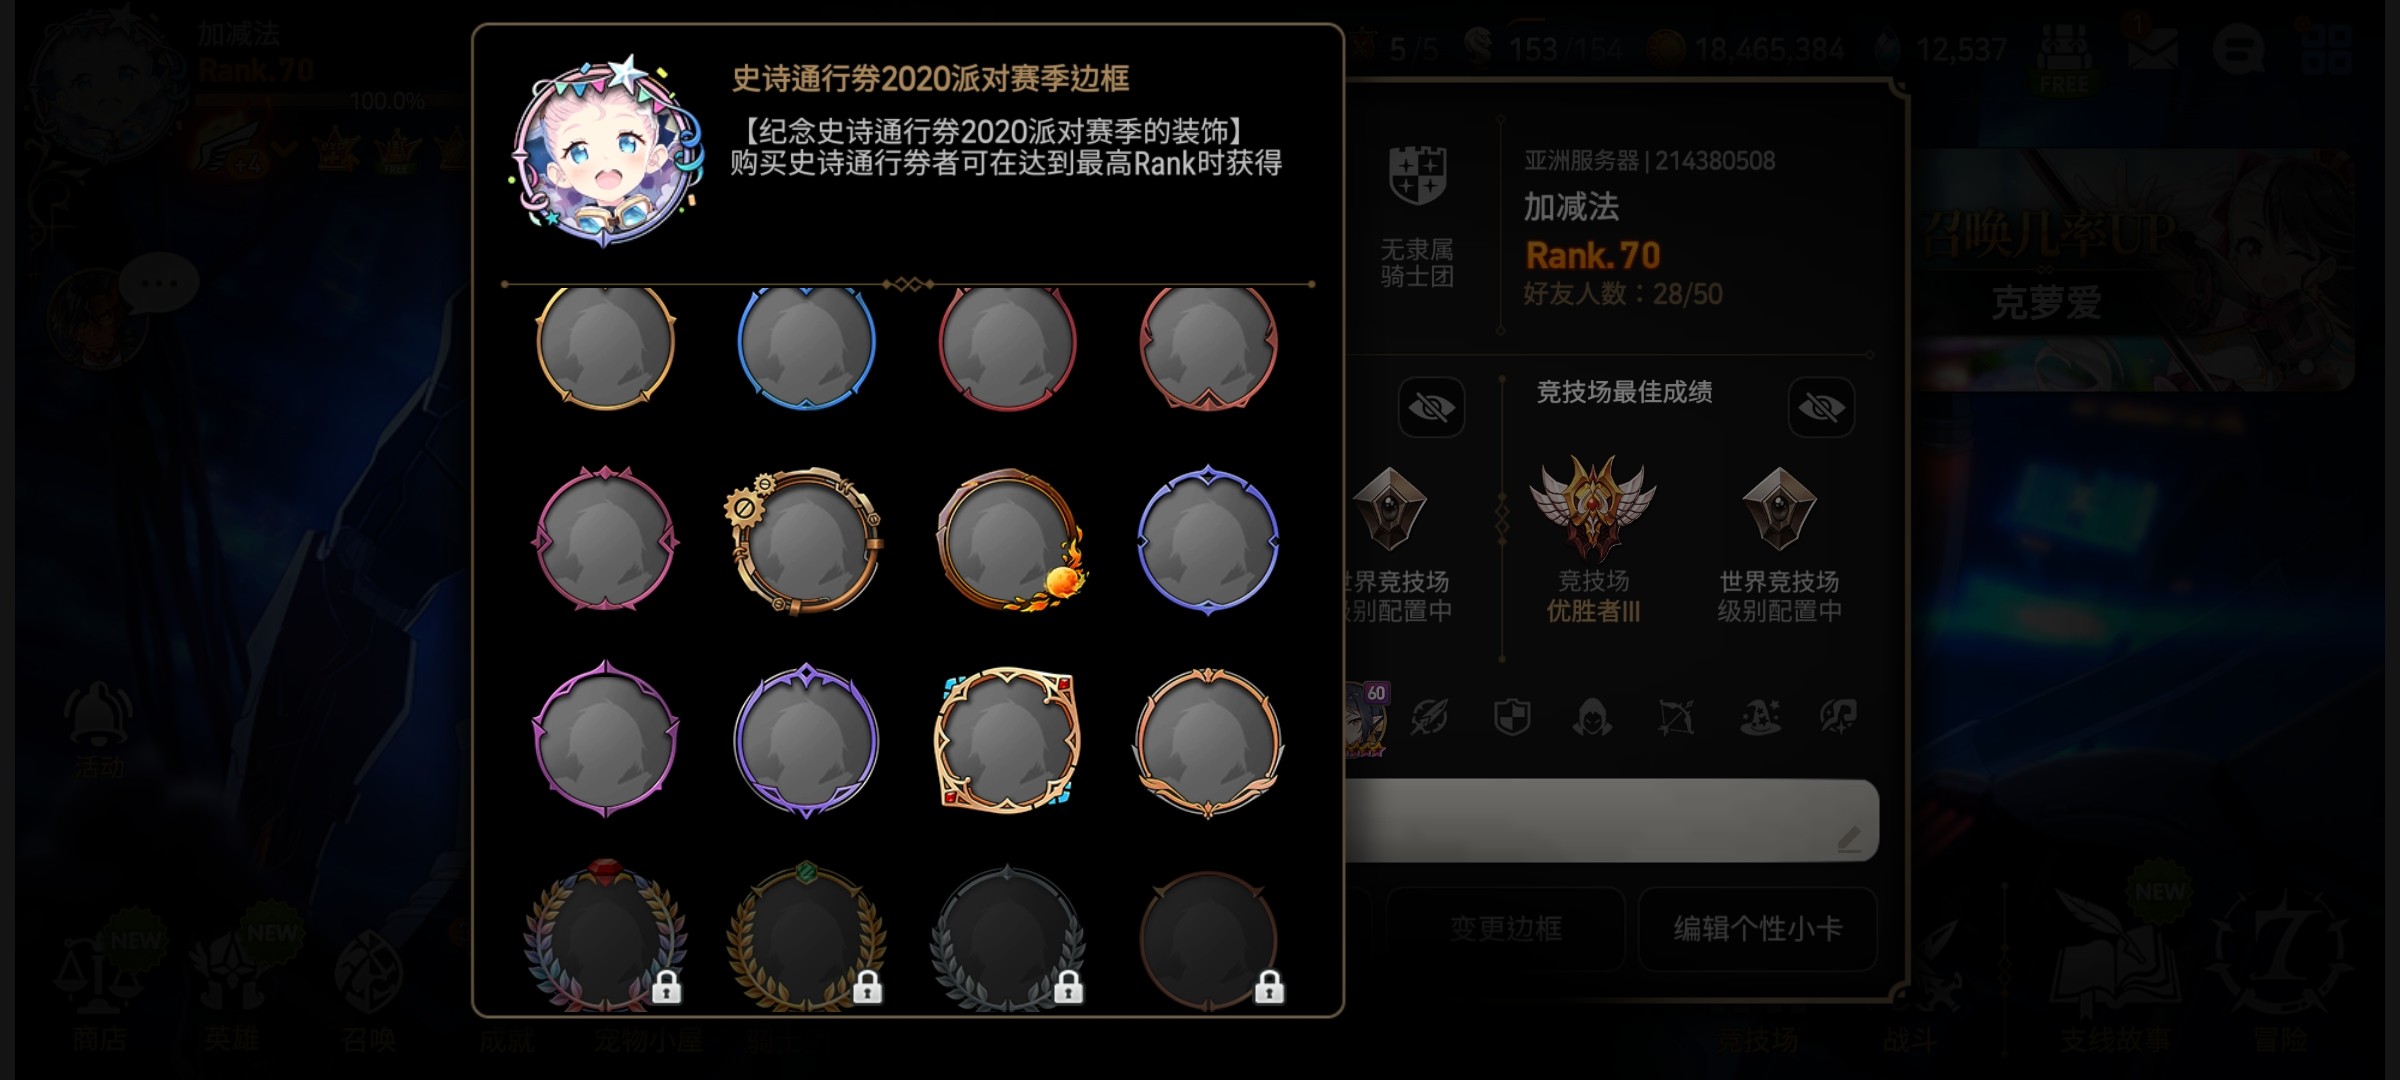Select the orange winged border frame
Image resolution: width=2400 pixels, height=1080 pixels.
pos(1208,741)
